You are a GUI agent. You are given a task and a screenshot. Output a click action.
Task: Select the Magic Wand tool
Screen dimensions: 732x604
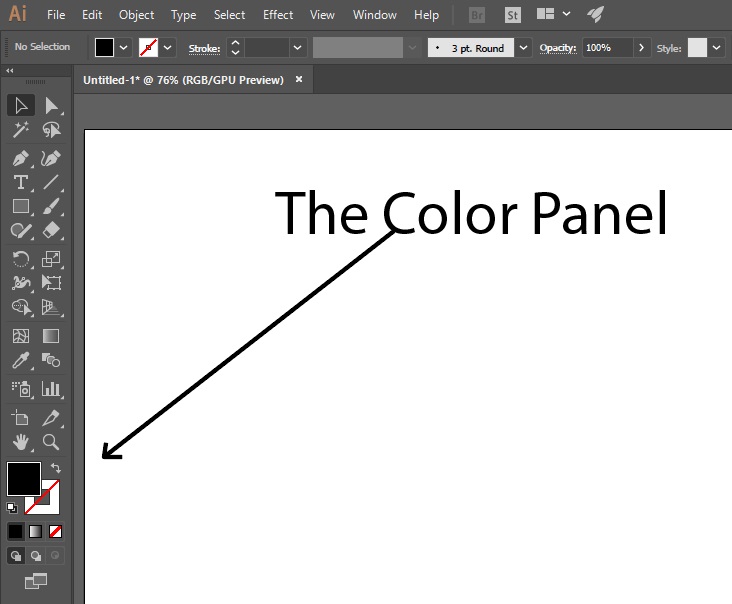click(20, 130)
